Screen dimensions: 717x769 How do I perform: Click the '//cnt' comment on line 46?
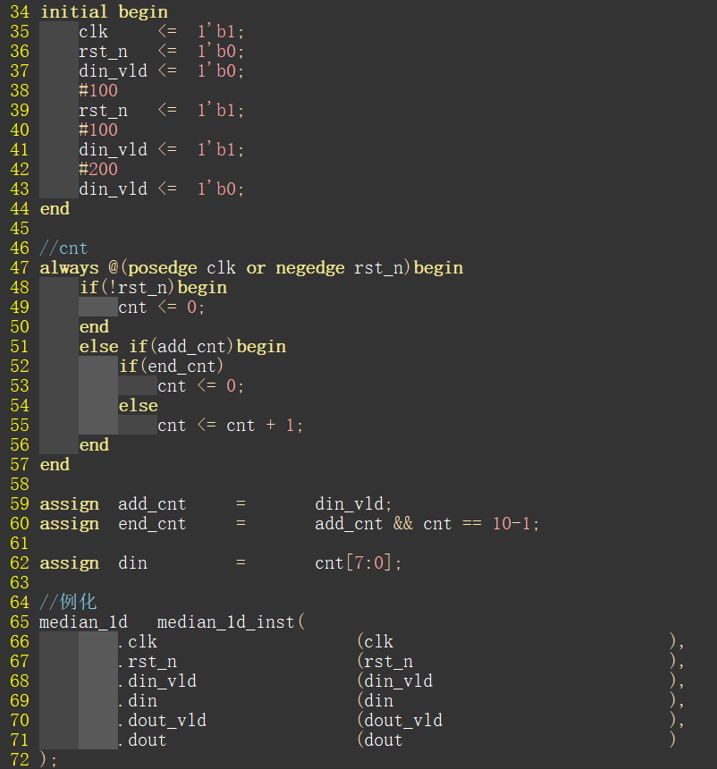pos(63,248)
